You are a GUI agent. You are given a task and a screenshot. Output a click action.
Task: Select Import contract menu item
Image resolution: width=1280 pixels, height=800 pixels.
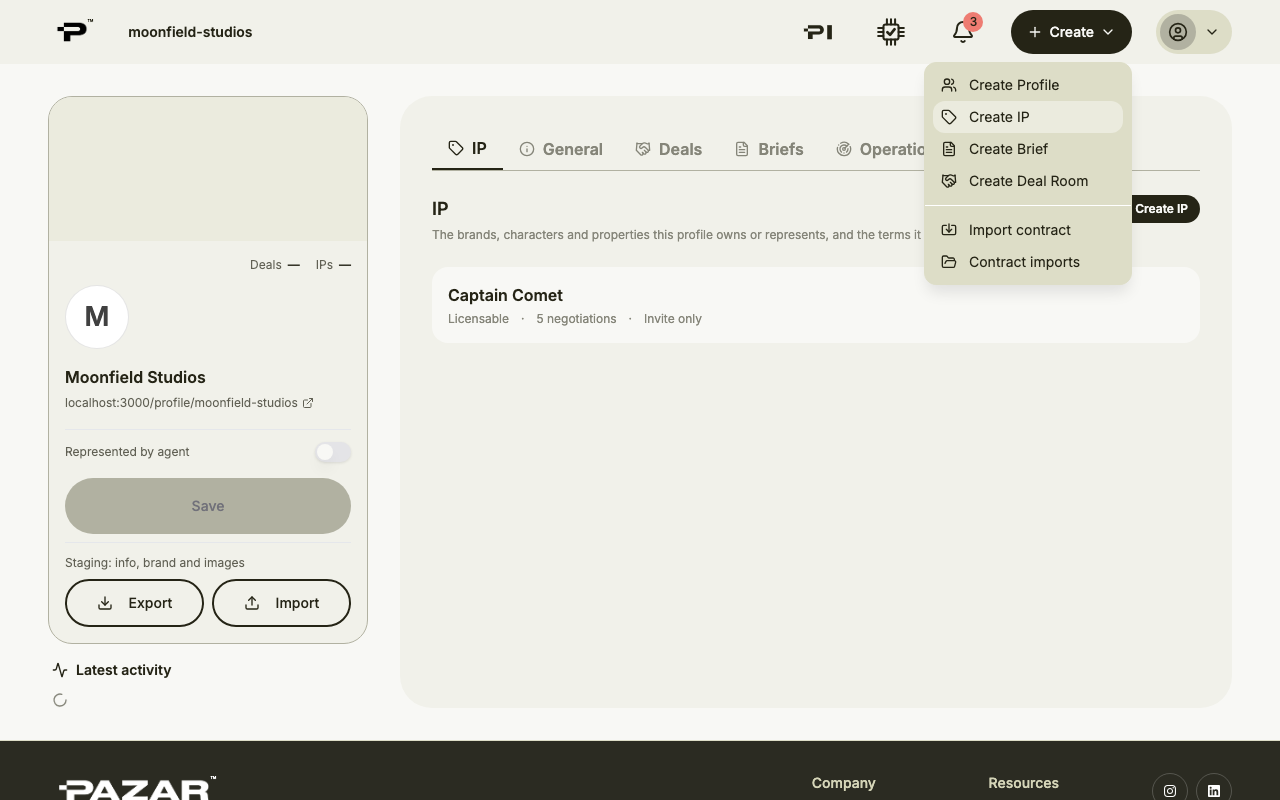(1028, 230)
